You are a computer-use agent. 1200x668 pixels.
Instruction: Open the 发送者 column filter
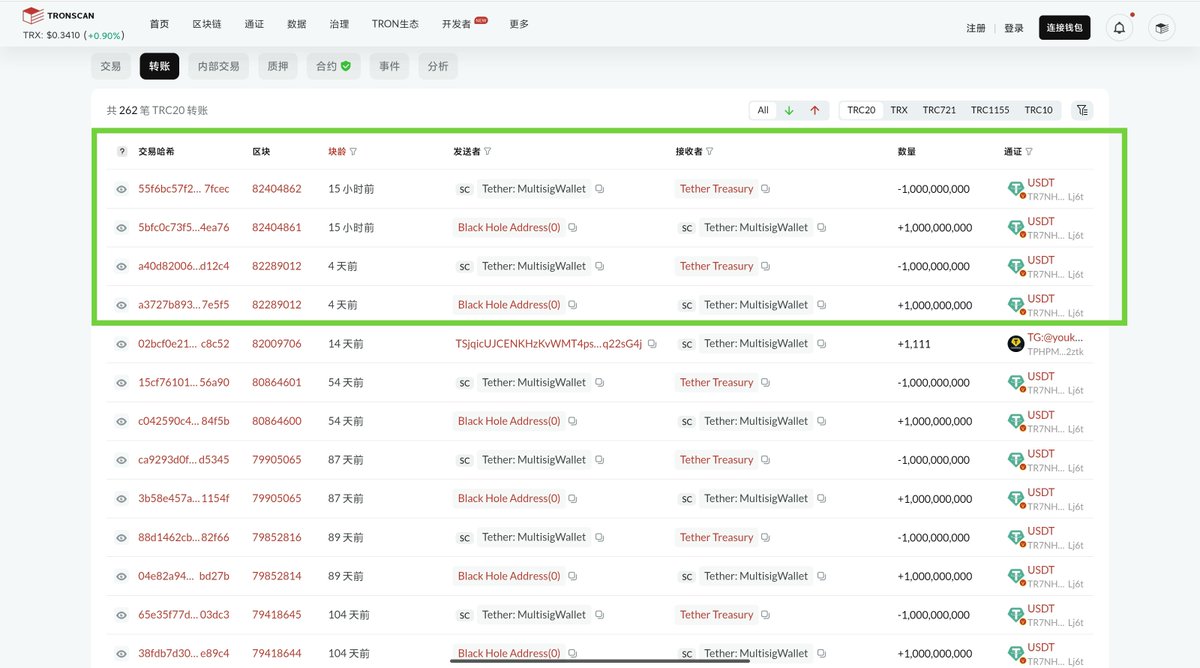point(488,152)
